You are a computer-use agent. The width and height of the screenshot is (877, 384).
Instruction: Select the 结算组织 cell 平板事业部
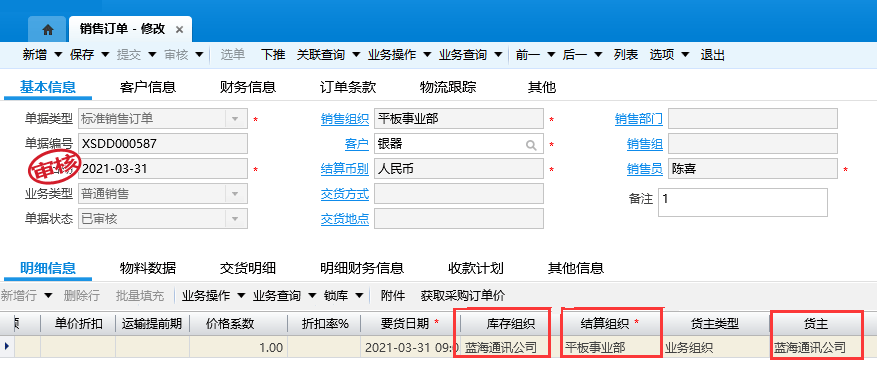611,347
